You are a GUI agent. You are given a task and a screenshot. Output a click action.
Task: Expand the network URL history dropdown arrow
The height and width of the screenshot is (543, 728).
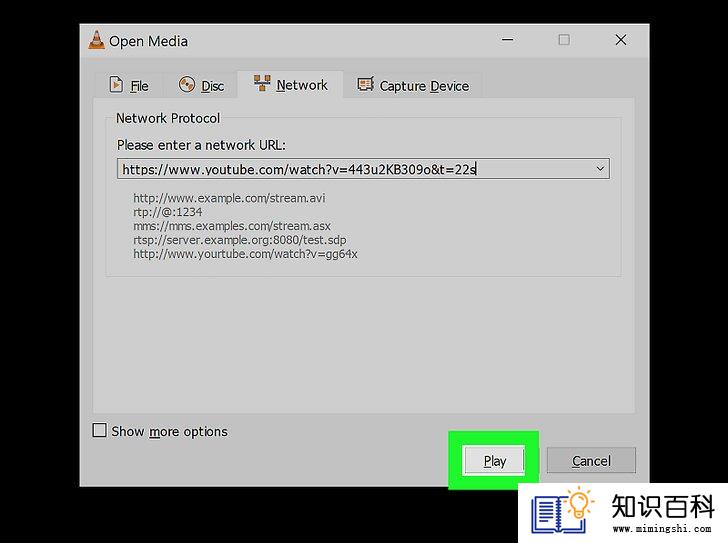pyautogui.click(x=600, y=168)
